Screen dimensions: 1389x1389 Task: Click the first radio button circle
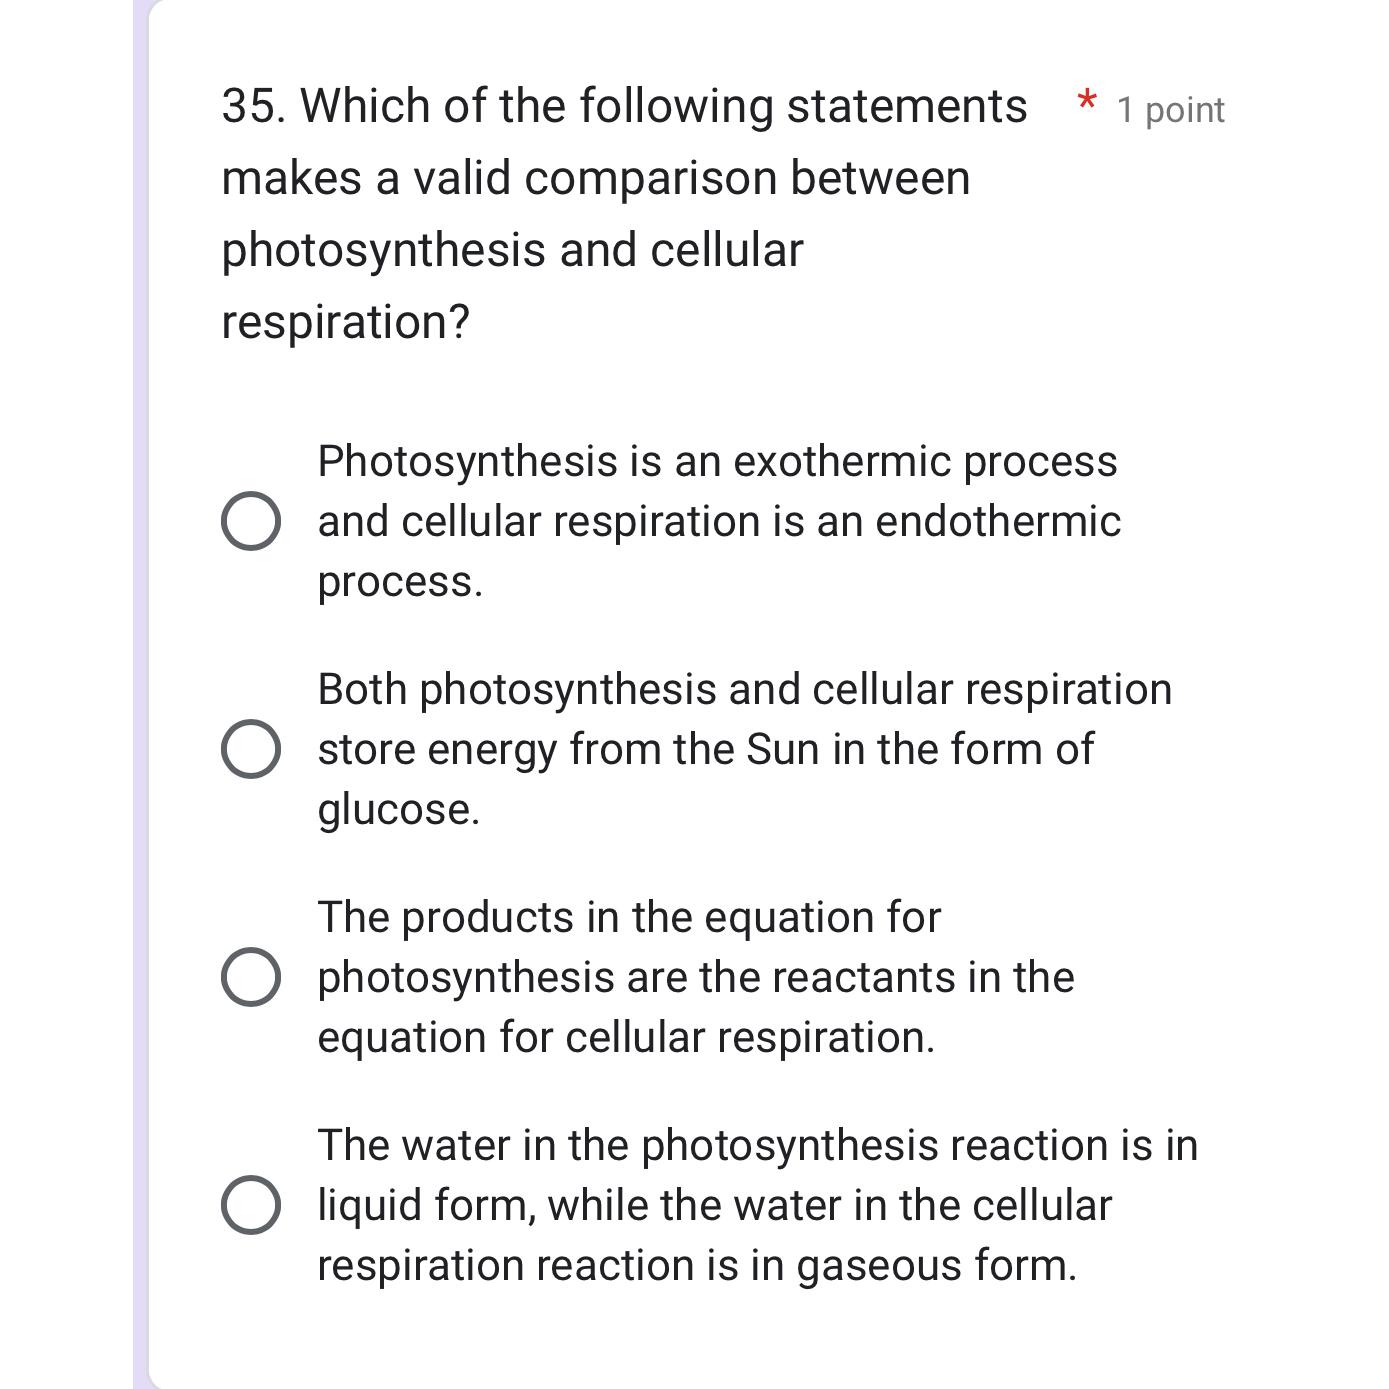pyautogui.click(x=253, y=520)
